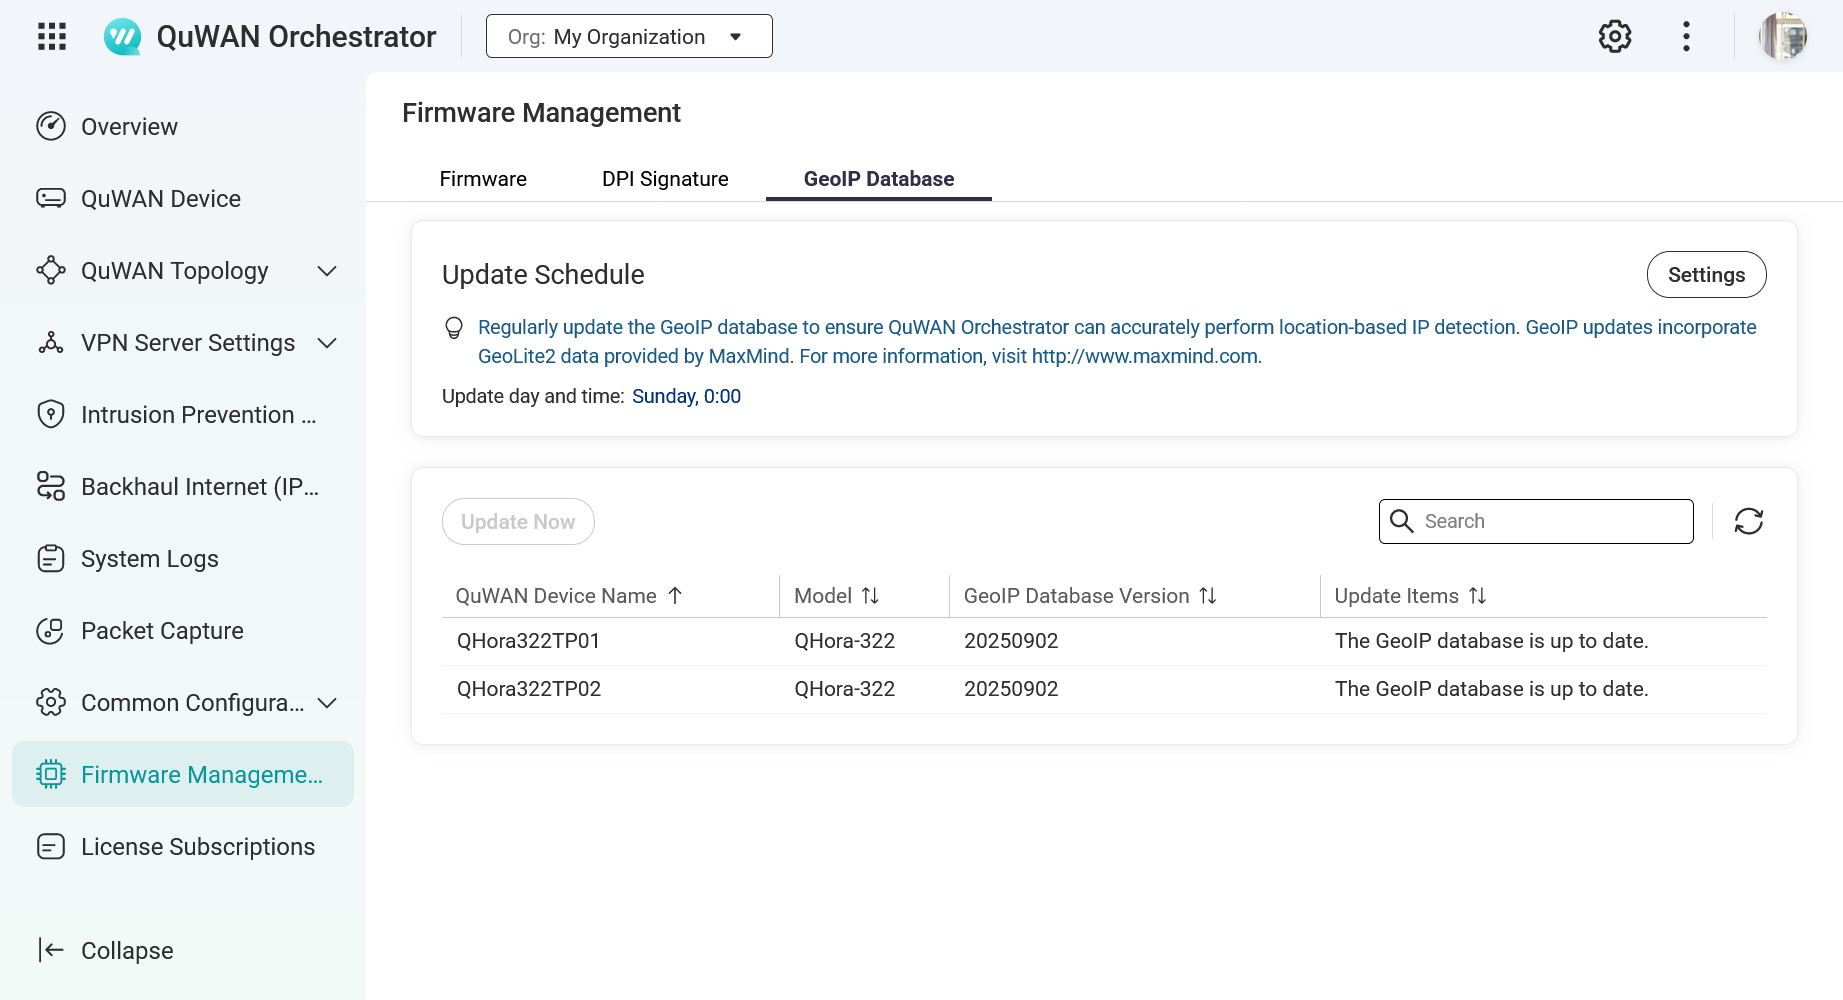Open License Subscriptions page
1843x1000 pixels.
coord(197,847)
